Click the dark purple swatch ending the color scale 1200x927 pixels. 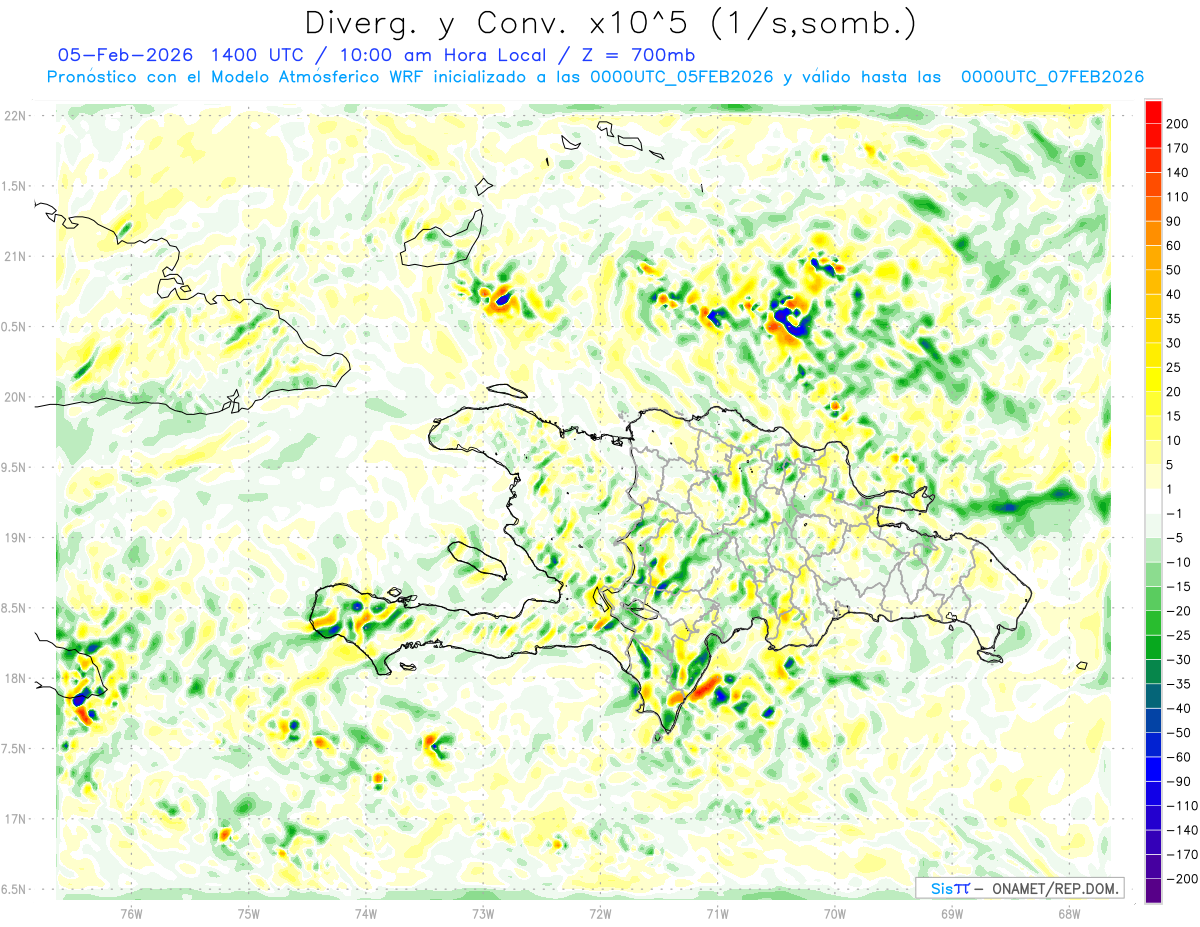click(x=1152, y=891)
